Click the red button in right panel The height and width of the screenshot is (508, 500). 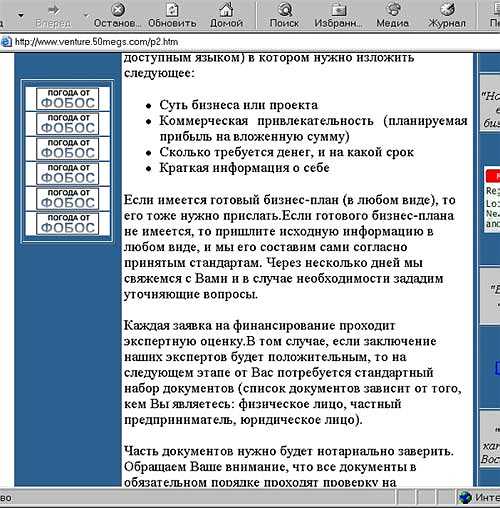click(x=493, y=176)
